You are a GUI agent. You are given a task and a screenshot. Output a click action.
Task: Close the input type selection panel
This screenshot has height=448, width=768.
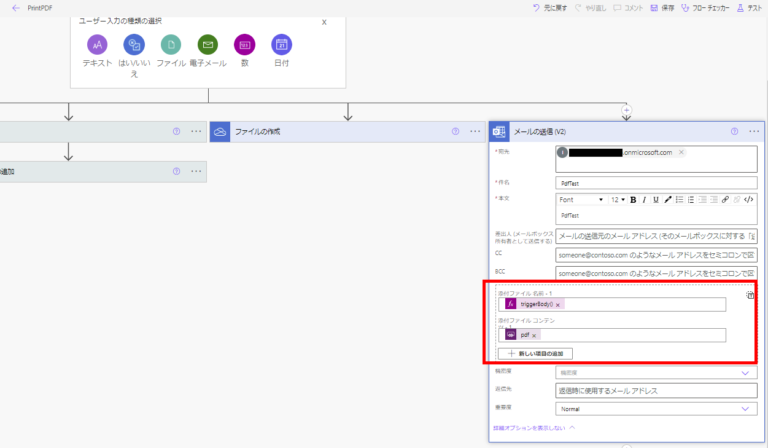point(323,21)
